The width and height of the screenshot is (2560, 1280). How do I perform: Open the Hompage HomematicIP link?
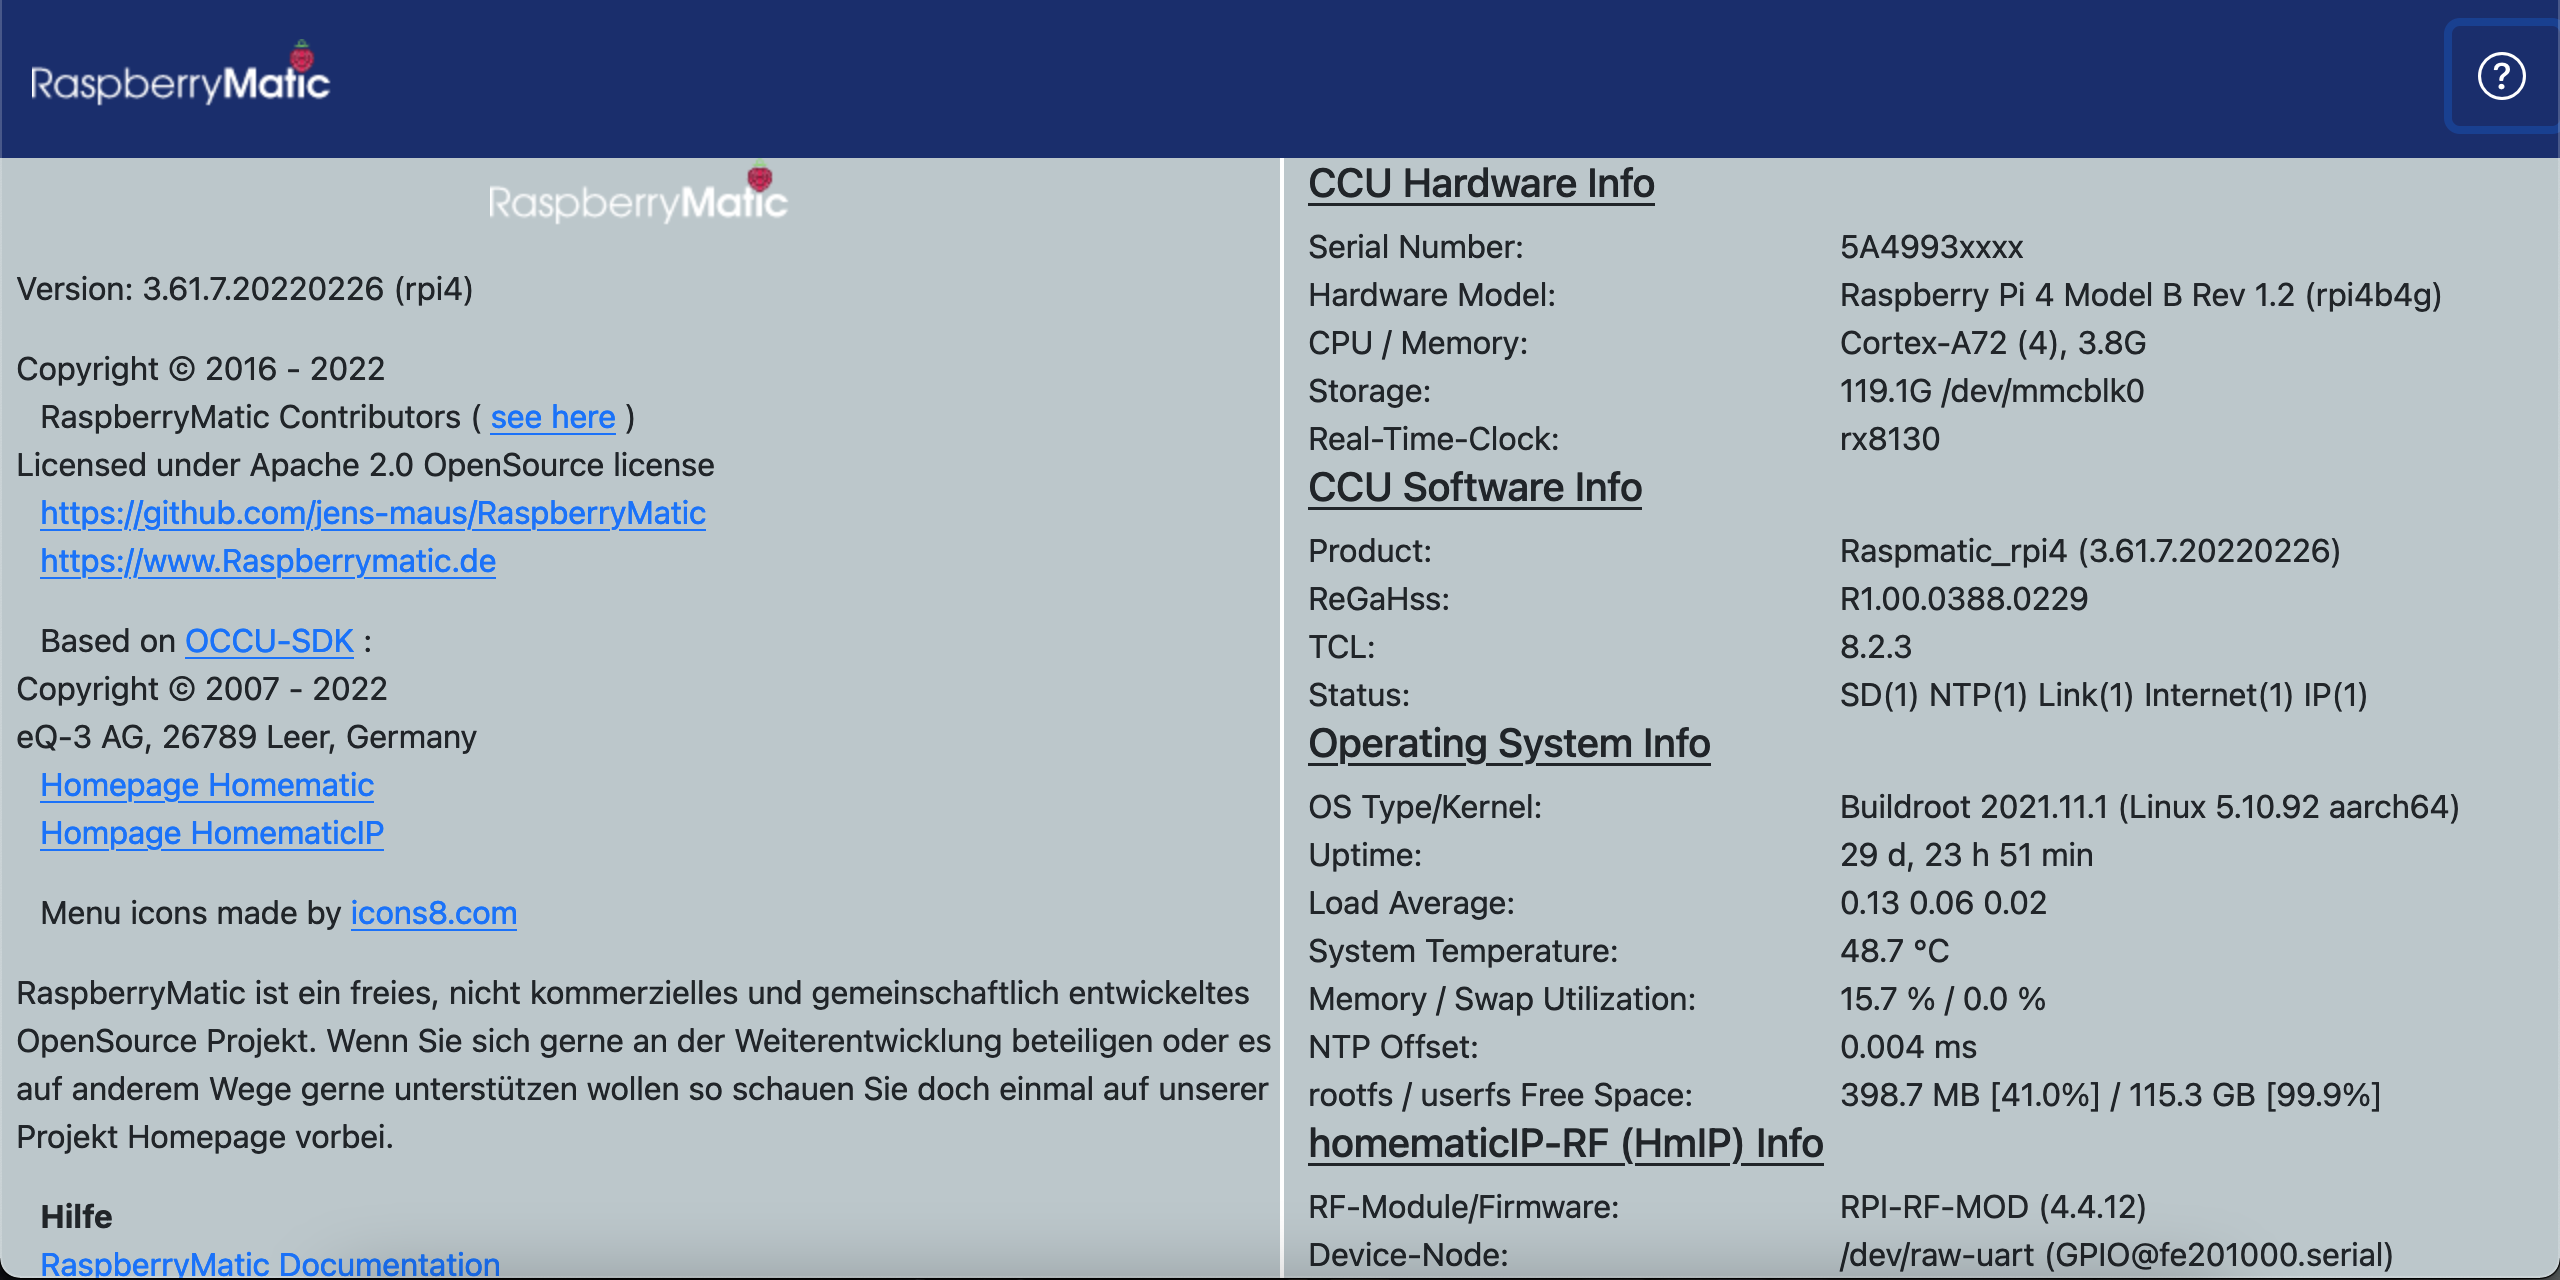click(x=212, y=832)
